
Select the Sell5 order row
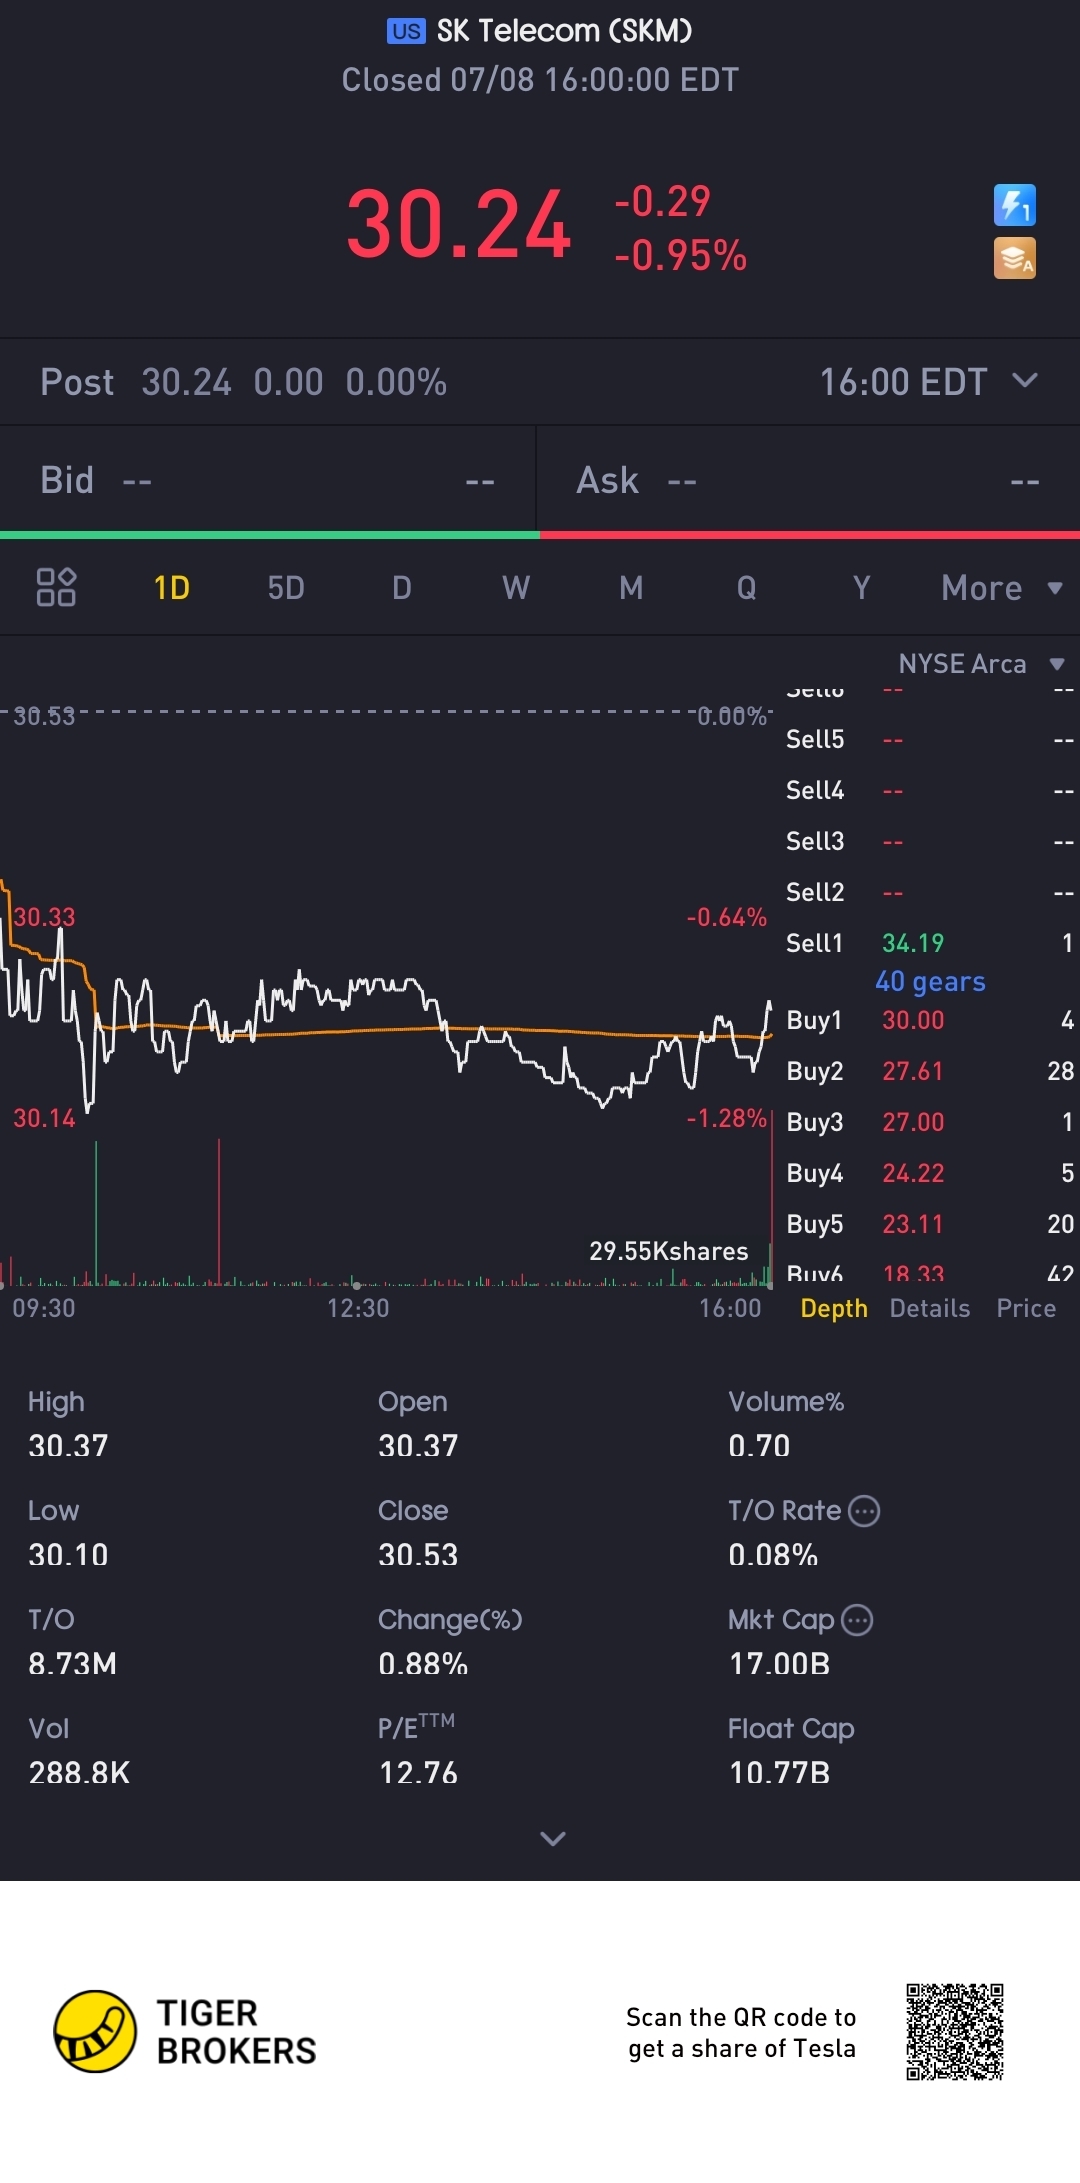929,739
